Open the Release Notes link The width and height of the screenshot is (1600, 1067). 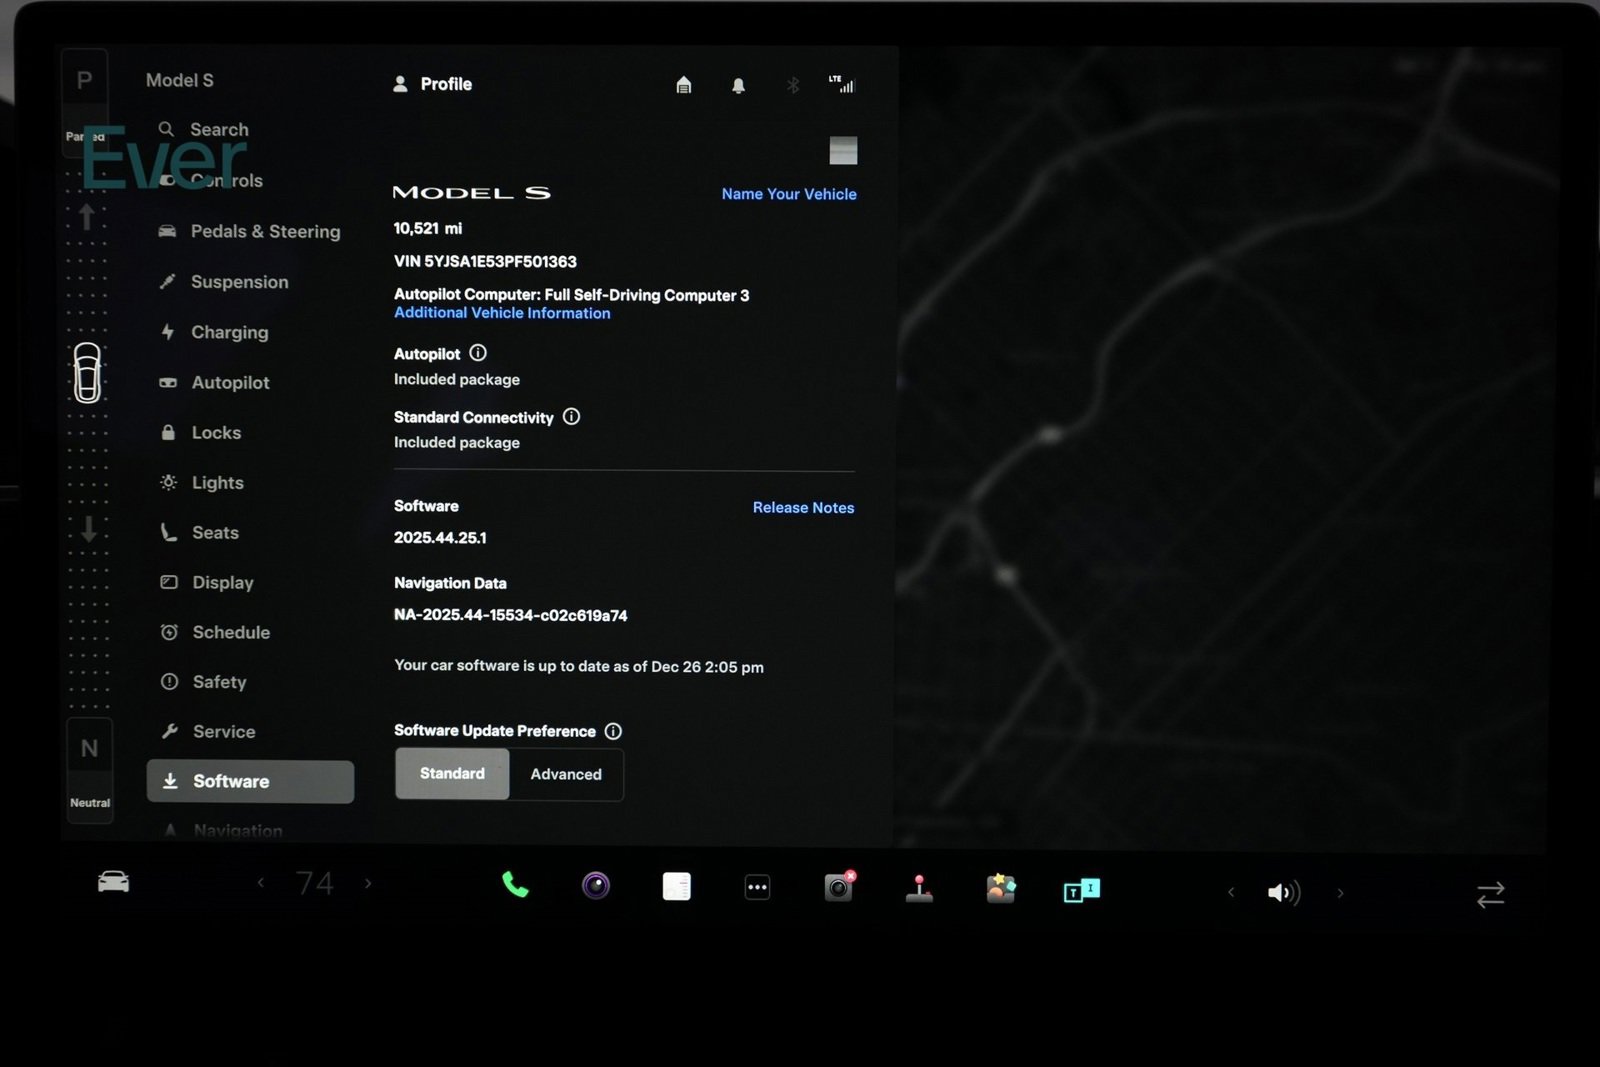click(803, 508)
